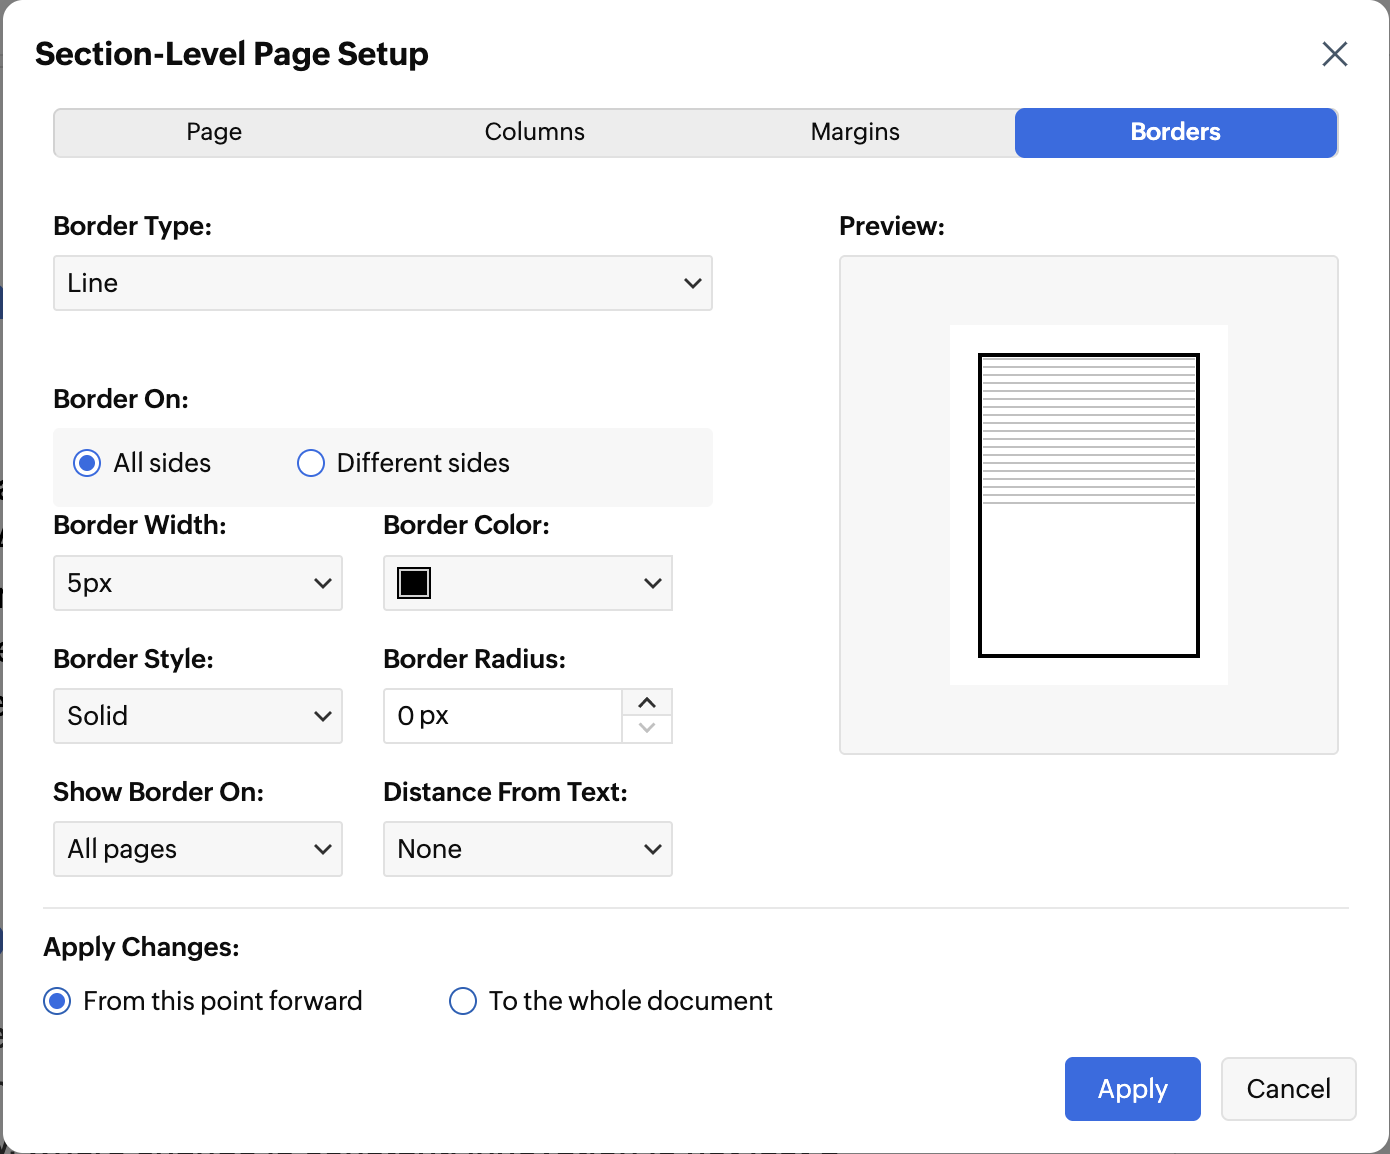Select From this point forward option
The image size is (1390, 1154).
[58, 1001]
